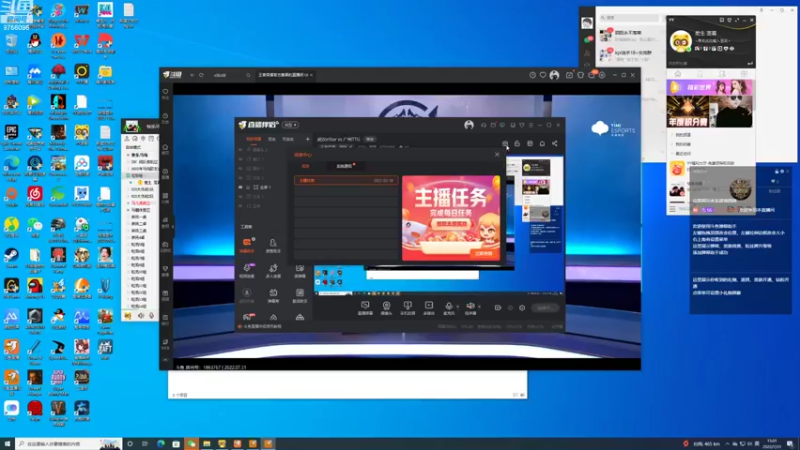Click the user avatar in Huya top bar

(555, 75)
